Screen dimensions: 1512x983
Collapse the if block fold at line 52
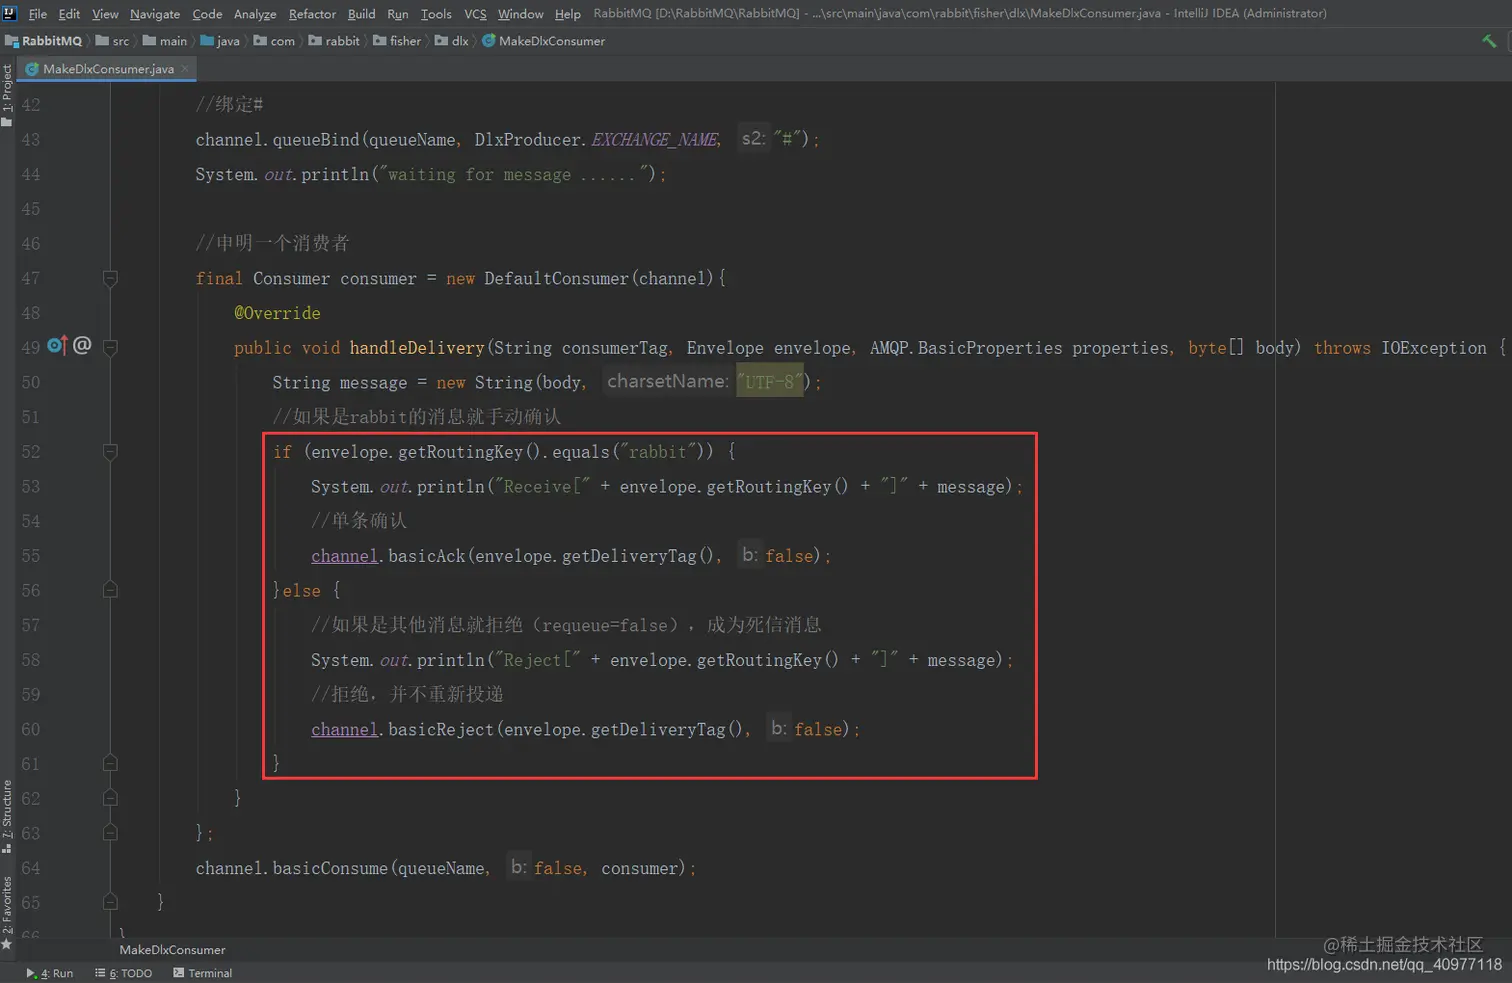[110, 452]
